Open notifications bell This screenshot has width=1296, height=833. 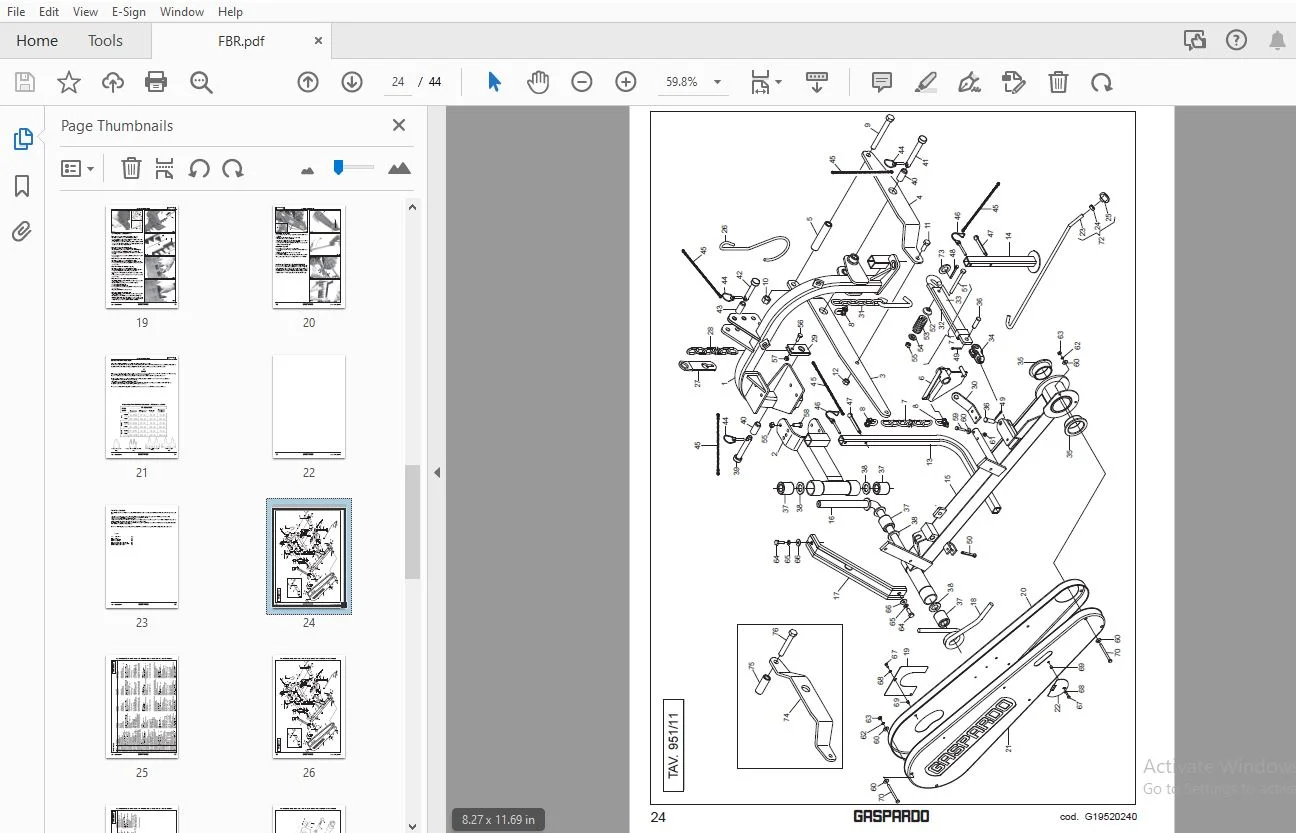tap(1277, 40)
